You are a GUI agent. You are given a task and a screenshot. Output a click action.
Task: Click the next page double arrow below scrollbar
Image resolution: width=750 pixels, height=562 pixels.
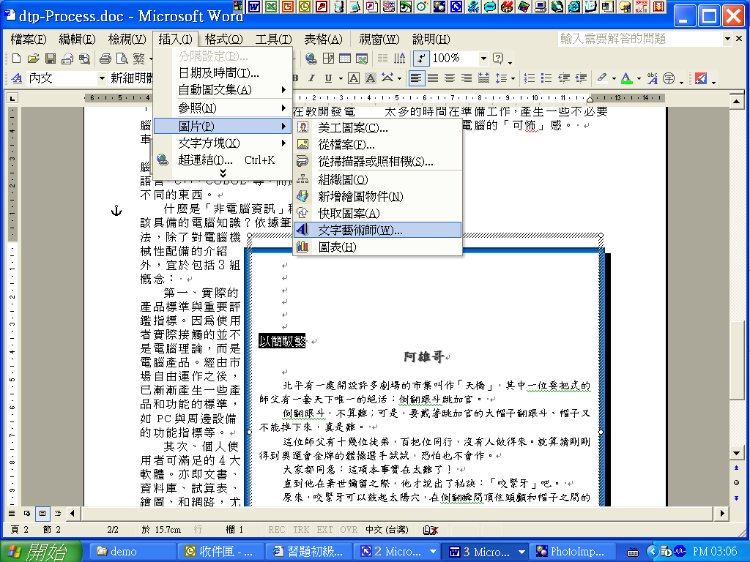(737, 498)
